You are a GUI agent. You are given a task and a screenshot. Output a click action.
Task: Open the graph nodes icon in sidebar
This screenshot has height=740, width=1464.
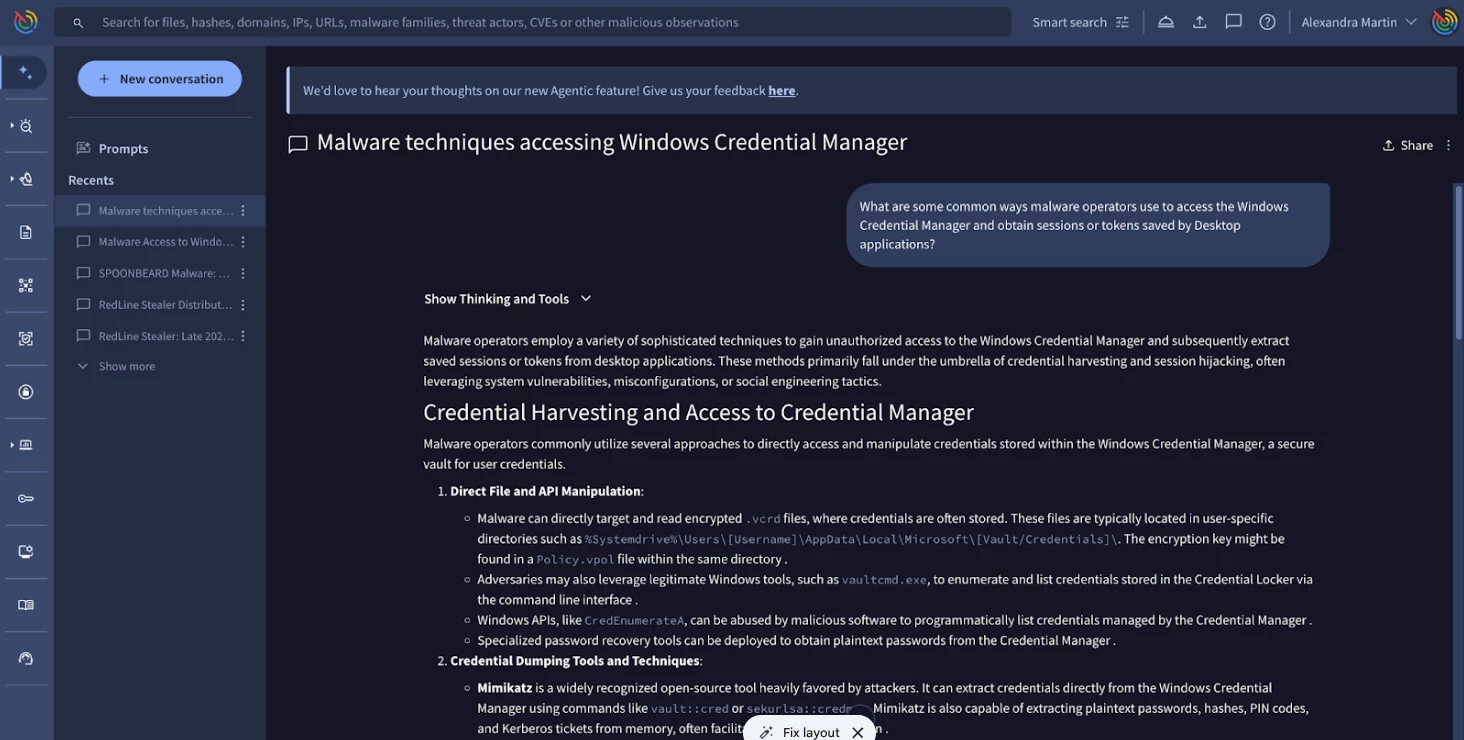(26, 285)
